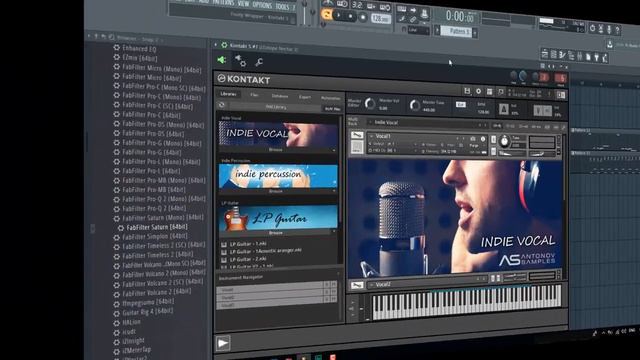This screenshot has width=640, height=360.
Task: Click the metronome icon in Kontakt's master section
Action: (504, 109)
